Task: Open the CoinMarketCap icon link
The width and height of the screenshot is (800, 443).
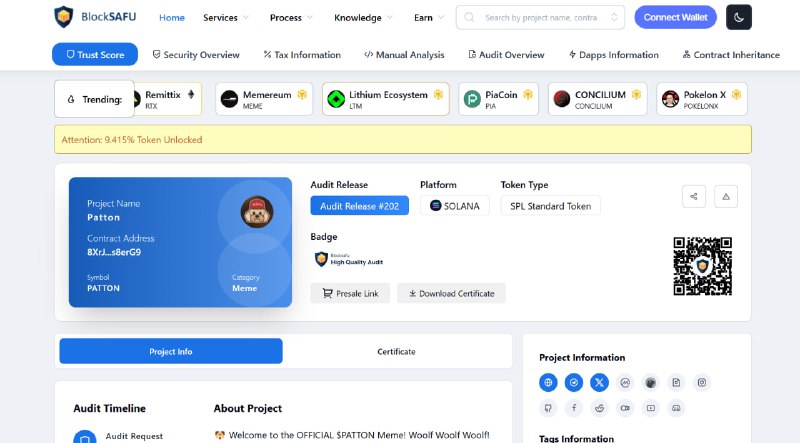Action: (x=625, y=382)
